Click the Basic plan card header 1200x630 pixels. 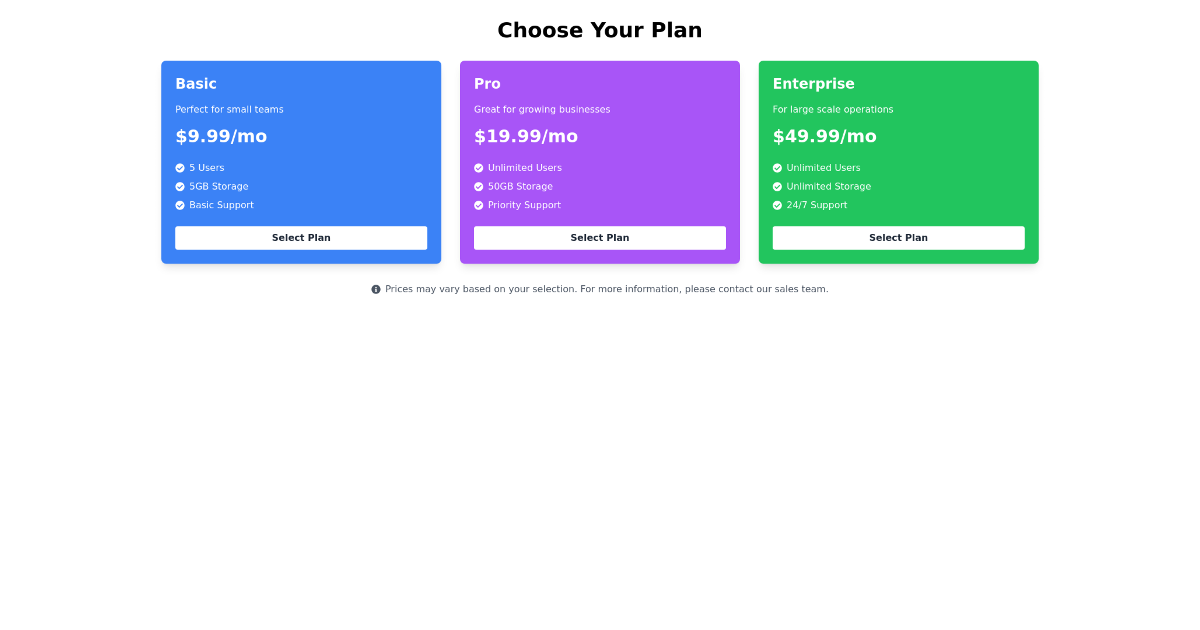tap(196, 84)
